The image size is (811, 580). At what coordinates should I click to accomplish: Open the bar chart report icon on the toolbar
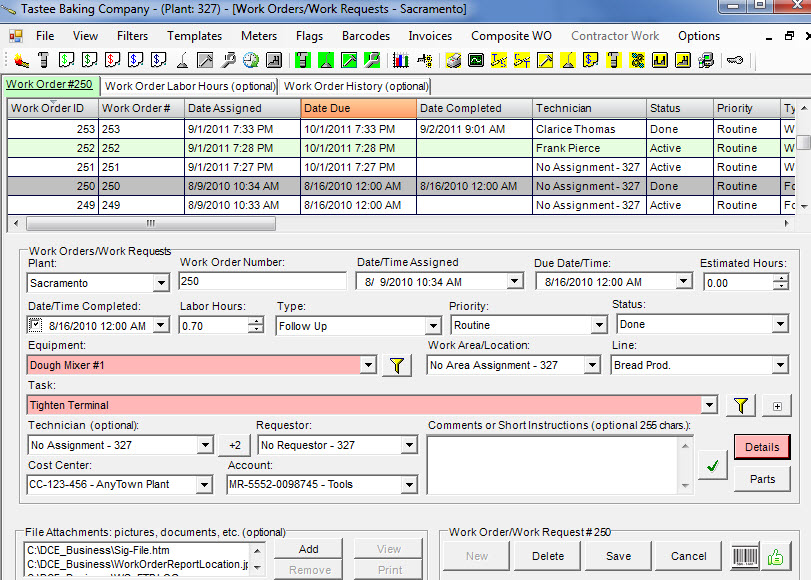pyautogui.click(x=403, y=61)
